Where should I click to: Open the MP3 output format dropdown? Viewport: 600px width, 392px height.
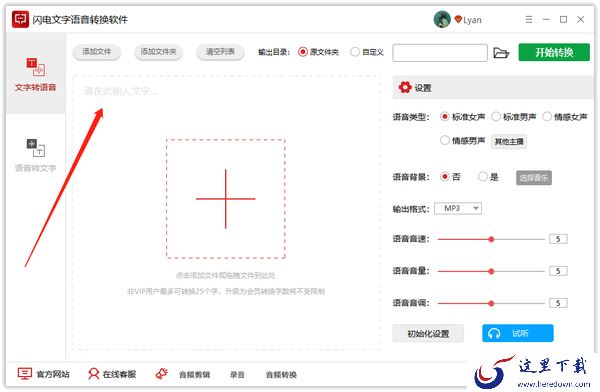pyautogui.click(x=458, y=208)
